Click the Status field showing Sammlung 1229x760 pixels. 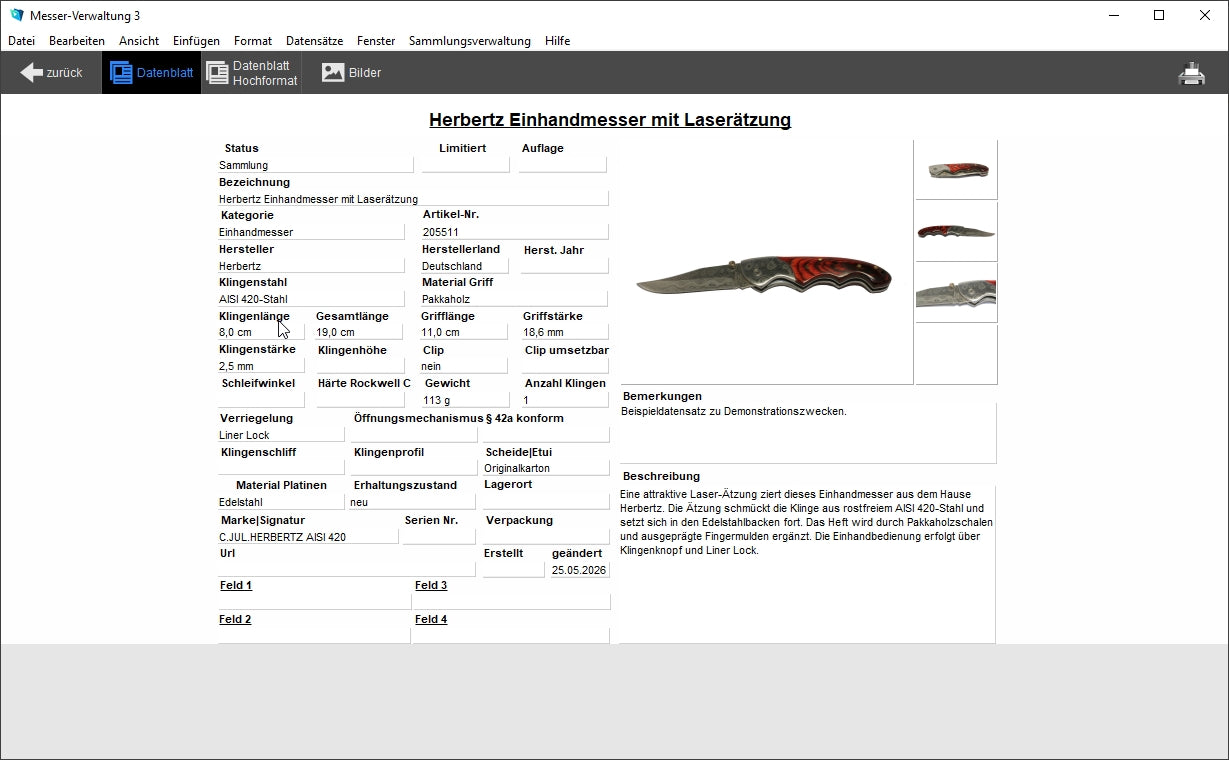(315, 165)
